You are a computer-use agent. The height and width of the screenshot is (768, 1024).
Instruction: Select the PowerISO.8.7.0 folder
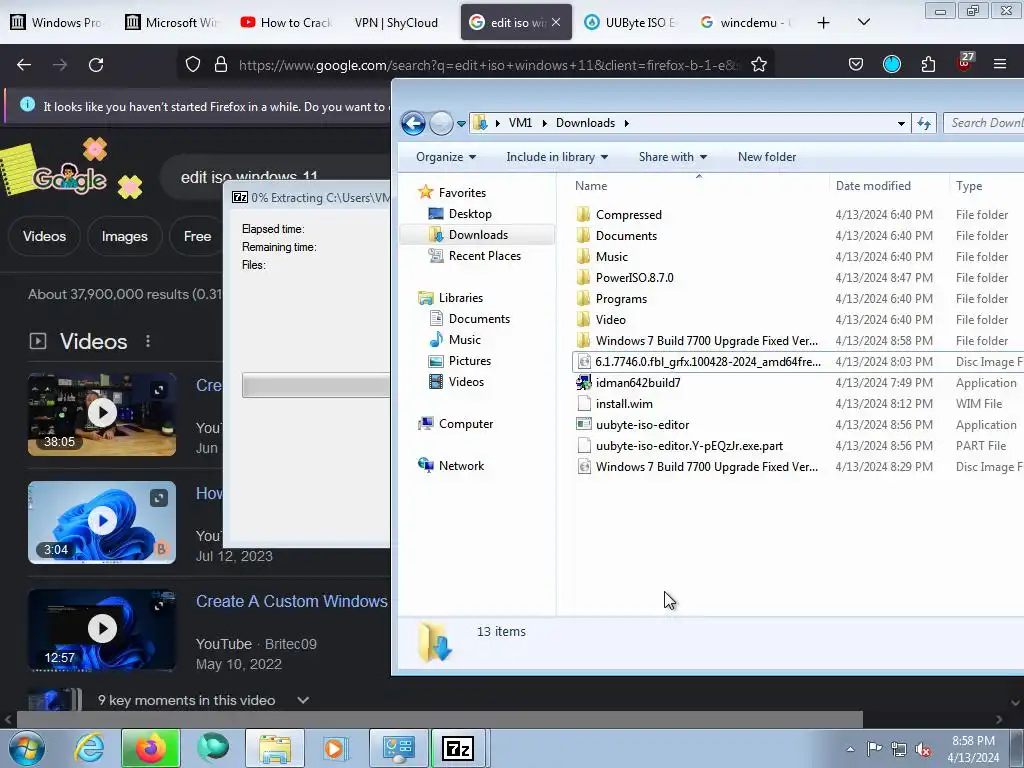634,278
